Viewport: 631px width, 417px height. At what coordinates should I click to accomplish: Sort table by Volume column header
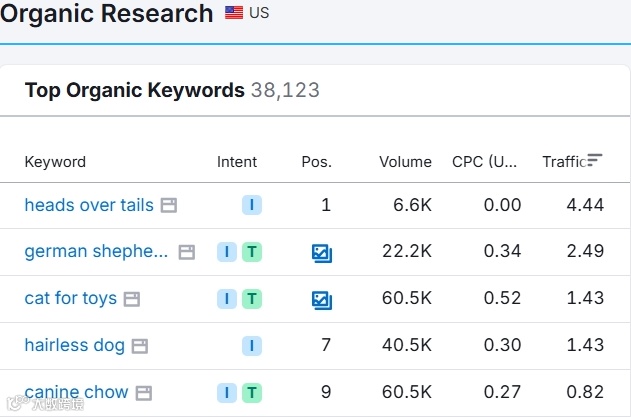(x=405, y=162)
